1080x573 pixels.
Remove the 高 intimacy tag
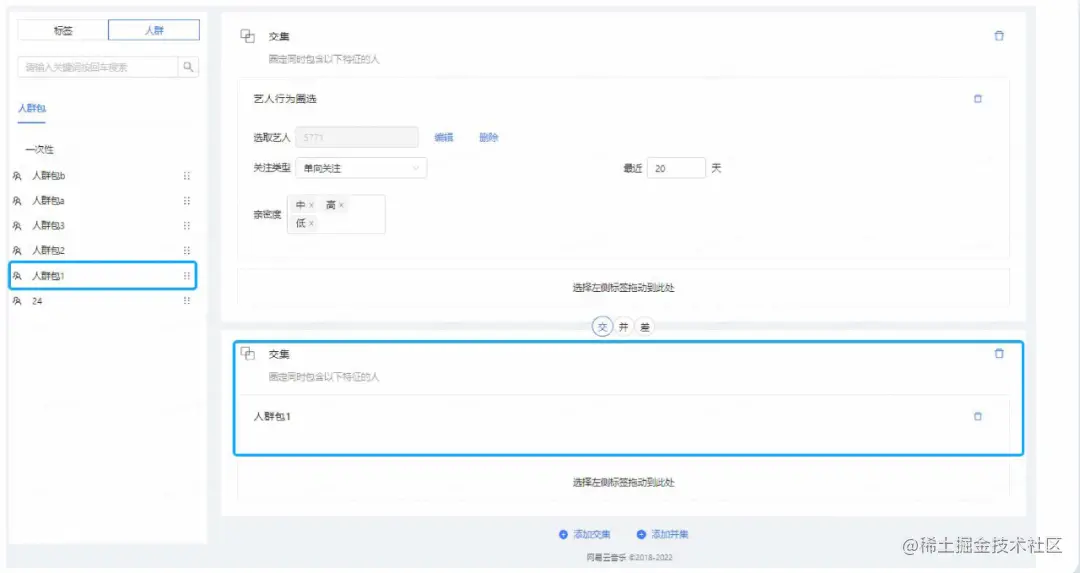[x=342, y=205]
